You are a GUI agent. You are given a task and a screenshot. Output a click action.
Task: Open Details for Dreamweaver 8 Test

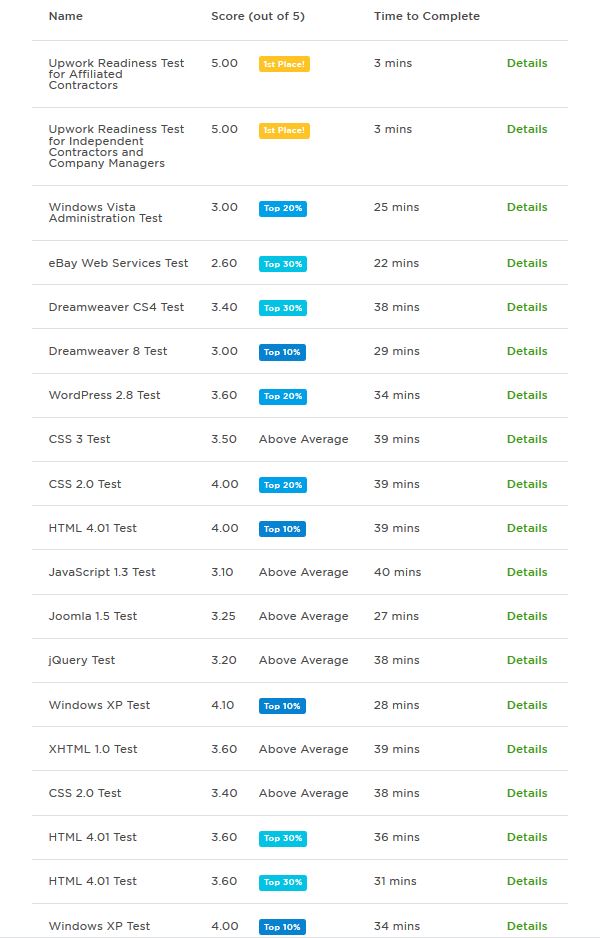tap(526, 351)
